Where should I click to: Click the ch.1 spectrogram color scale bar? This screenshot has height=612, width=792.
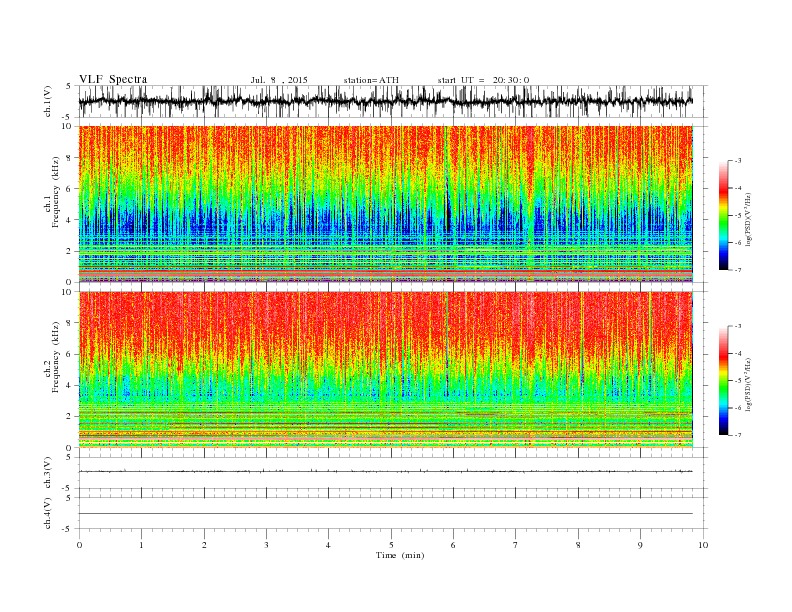click(723, 215)
